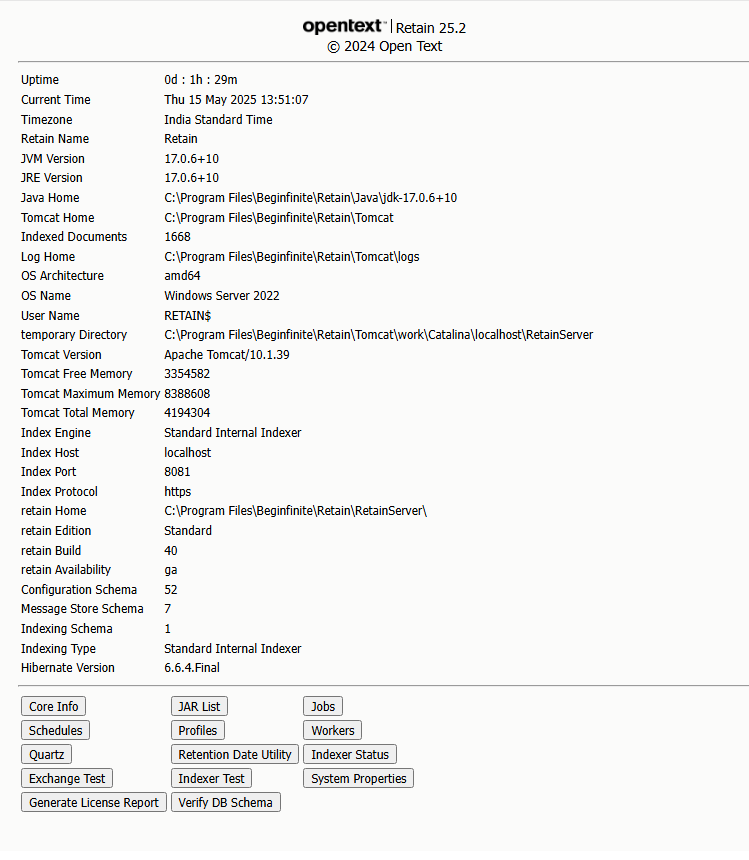Click the temporary Directory RetainServer path
This screenshot has height=860, width=749.
pos(378,335)
